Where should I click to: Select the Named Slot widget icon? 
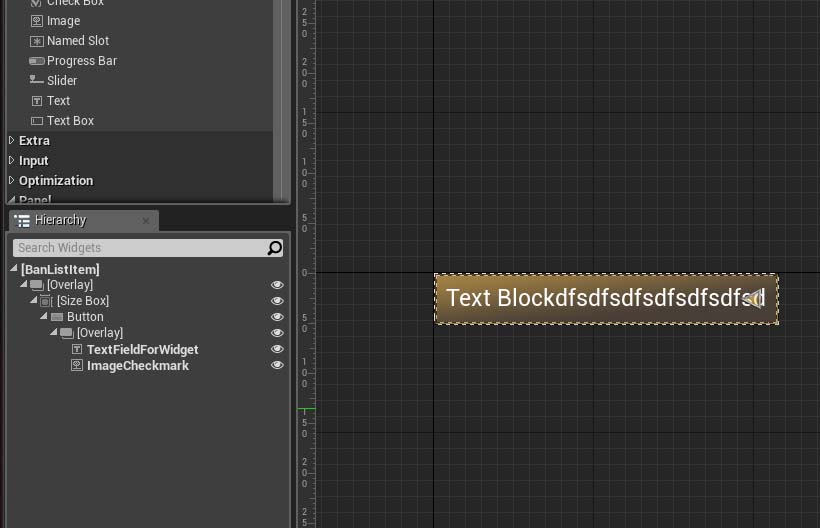36,41
